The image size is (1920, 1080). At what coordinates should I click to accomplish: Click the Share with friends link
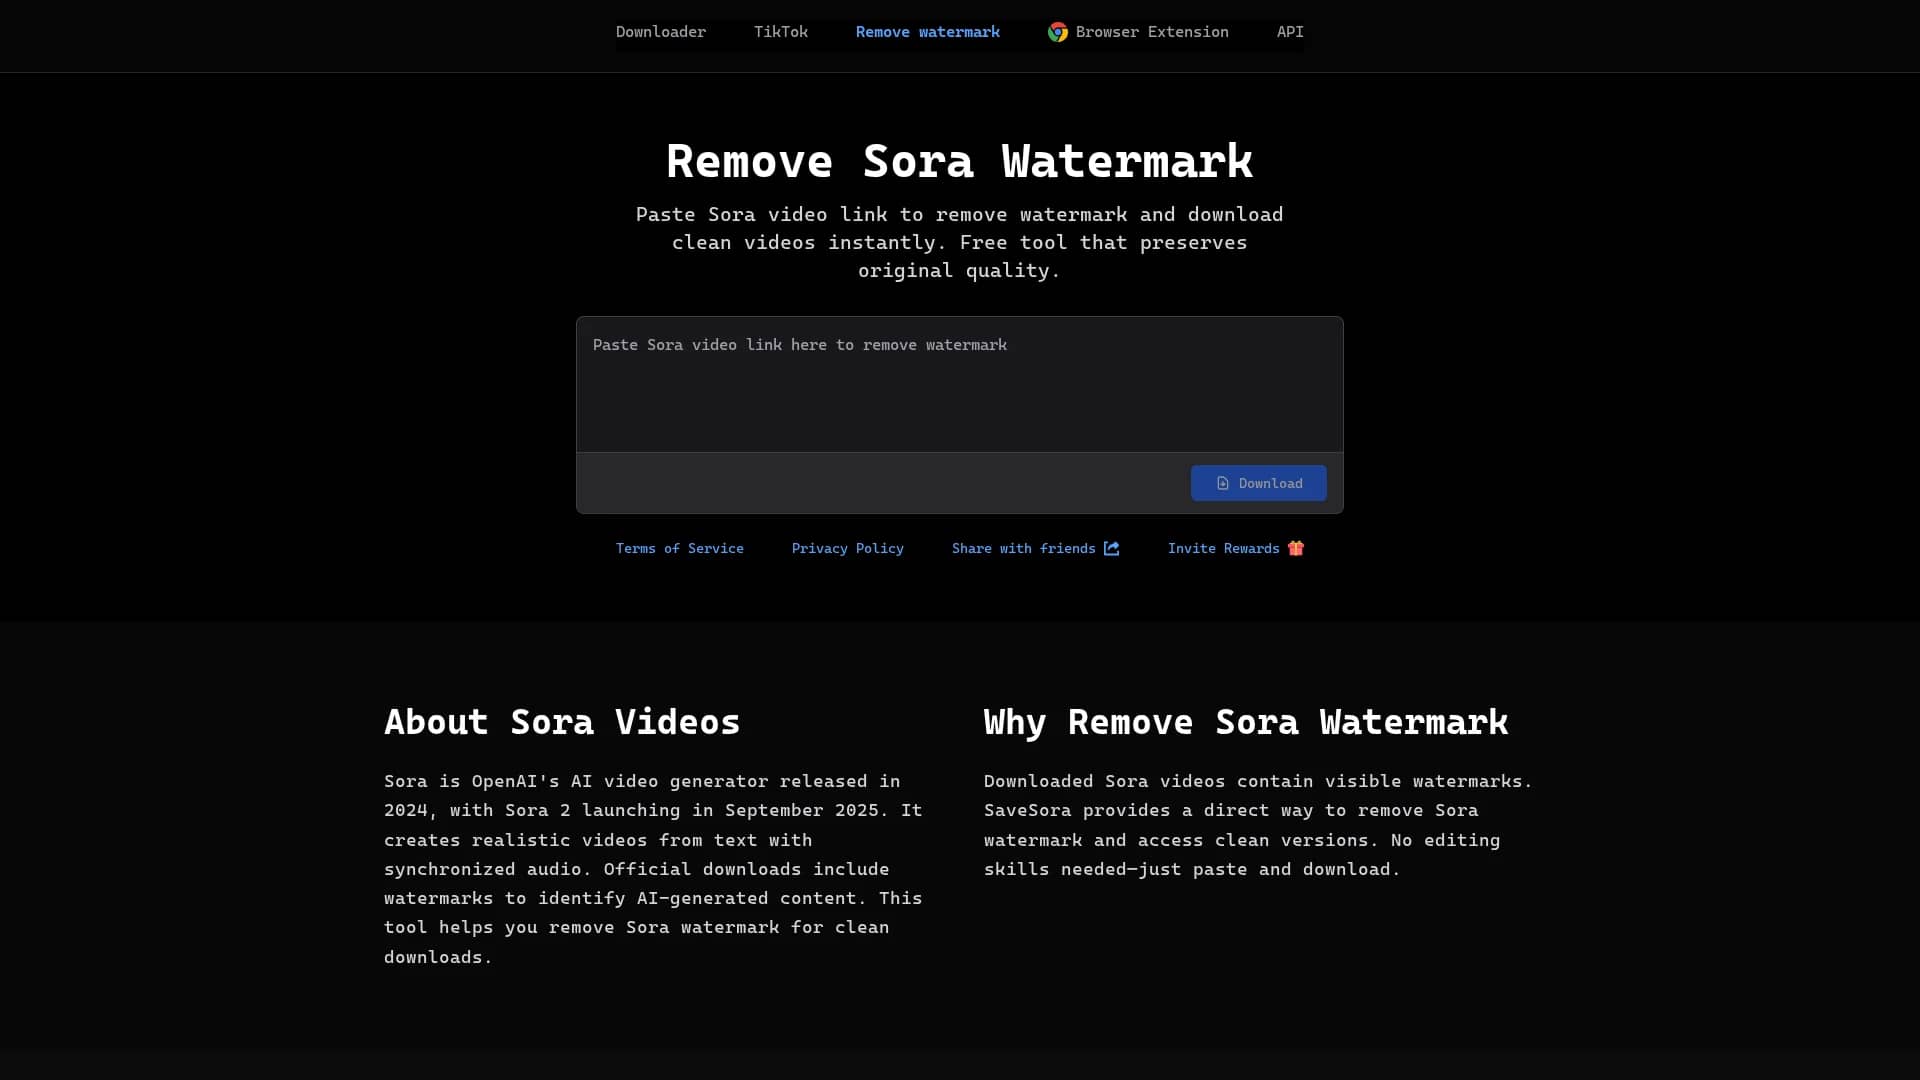coord(1035,548)
